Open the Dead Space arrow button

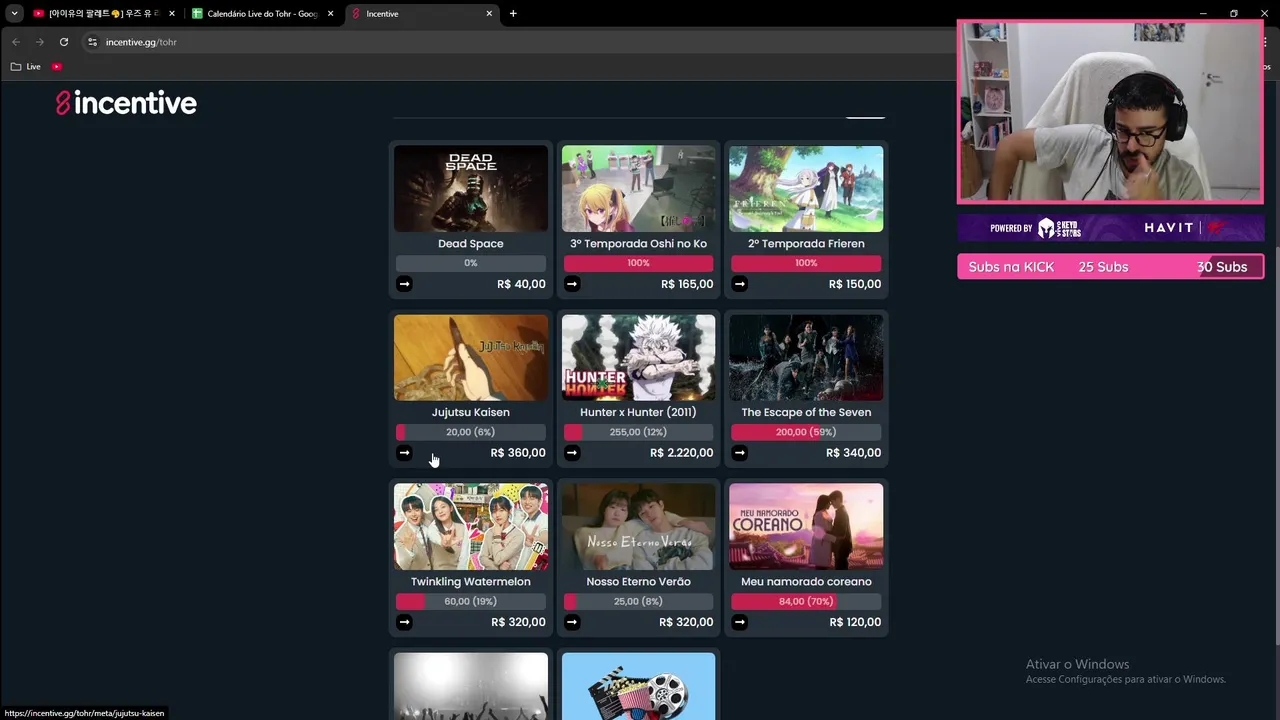(404, 284)
